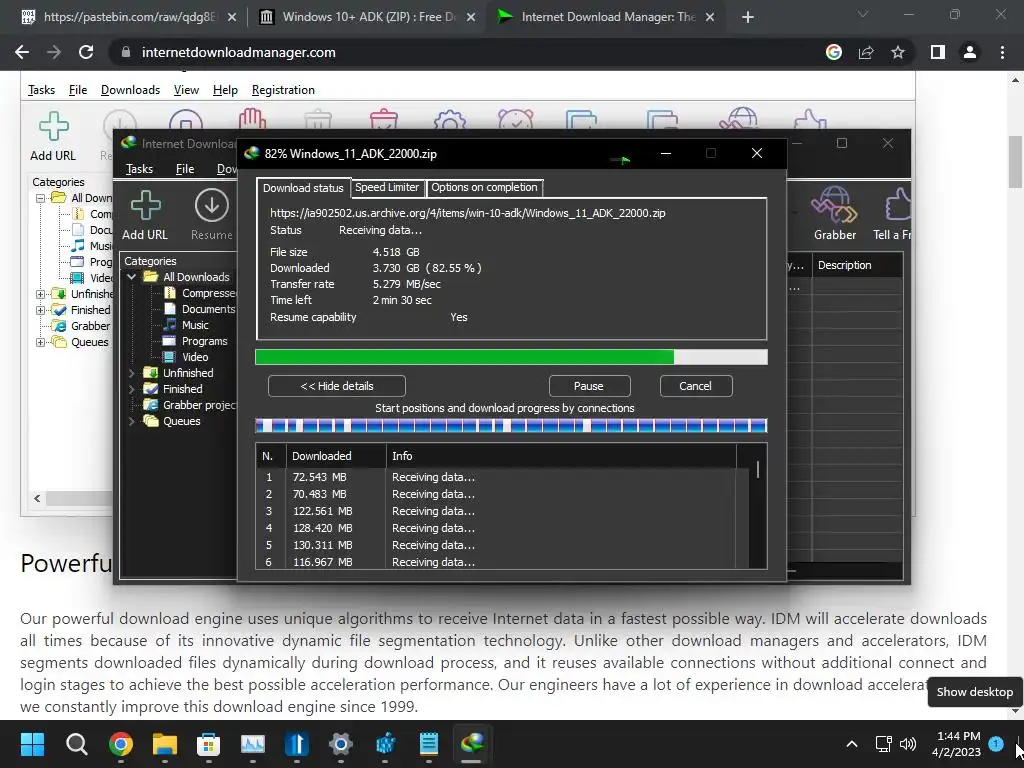This screenshot has width=1024, height=768.
Task: Open the clock showing 1:44 PM
Action: pos(957,744)
